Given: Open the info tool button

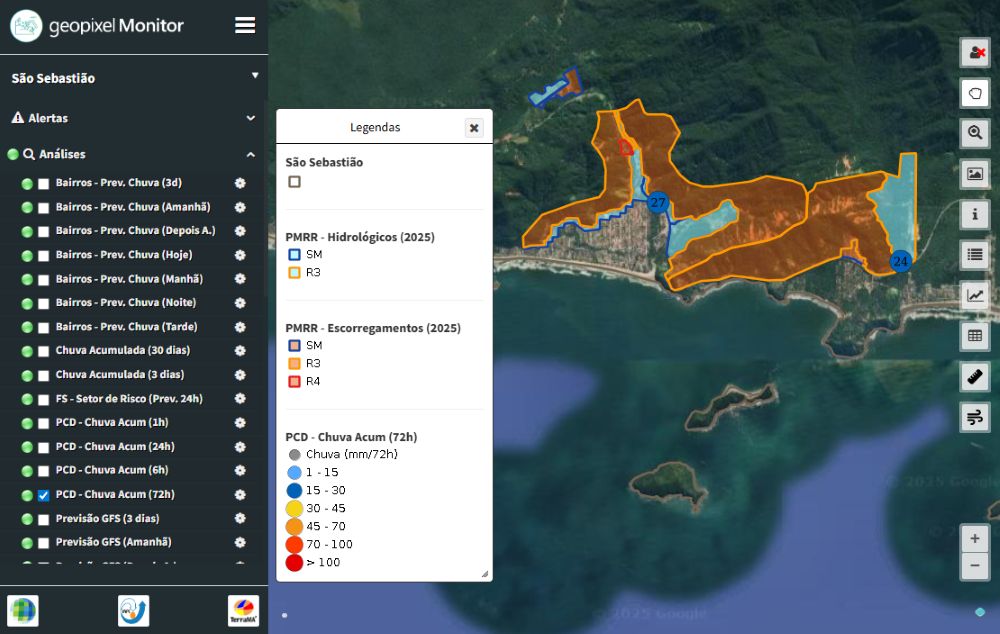Looking at the screenshot, I should click(975, 214).
